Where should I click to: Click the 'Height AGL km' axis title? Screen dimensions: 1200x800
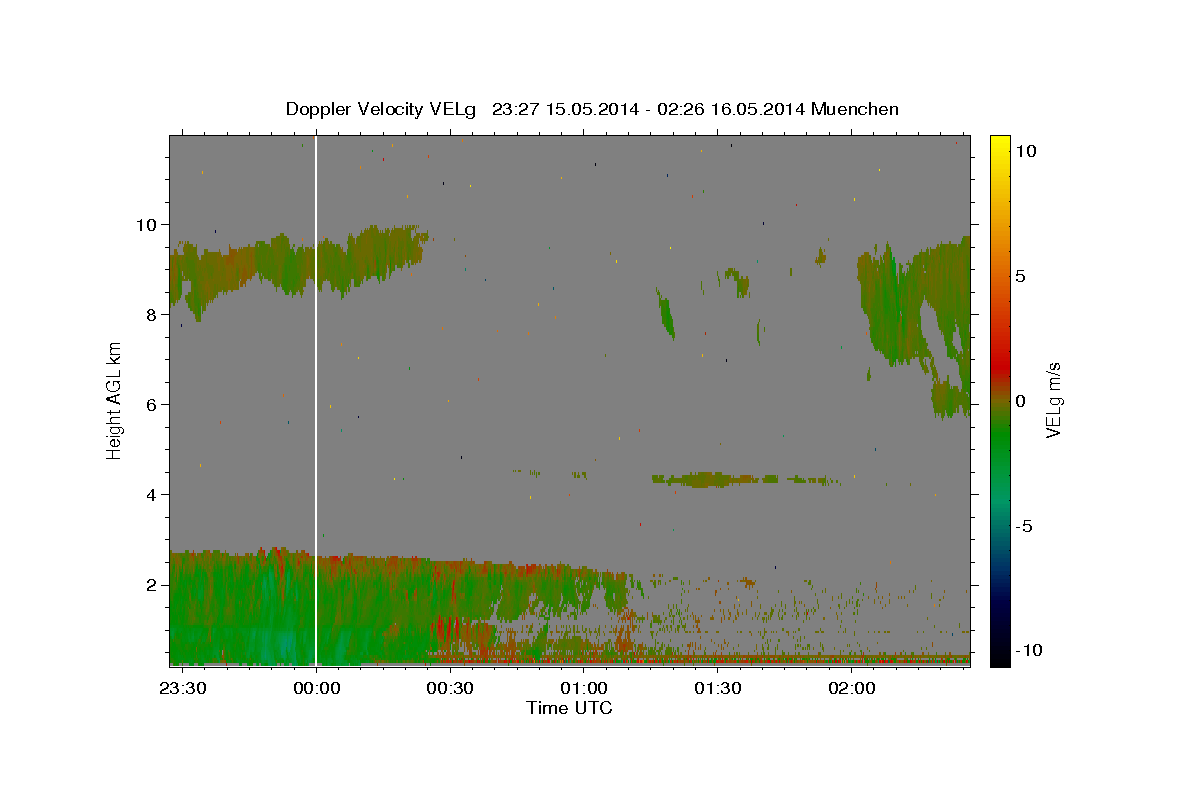click(x=115, y=400)
